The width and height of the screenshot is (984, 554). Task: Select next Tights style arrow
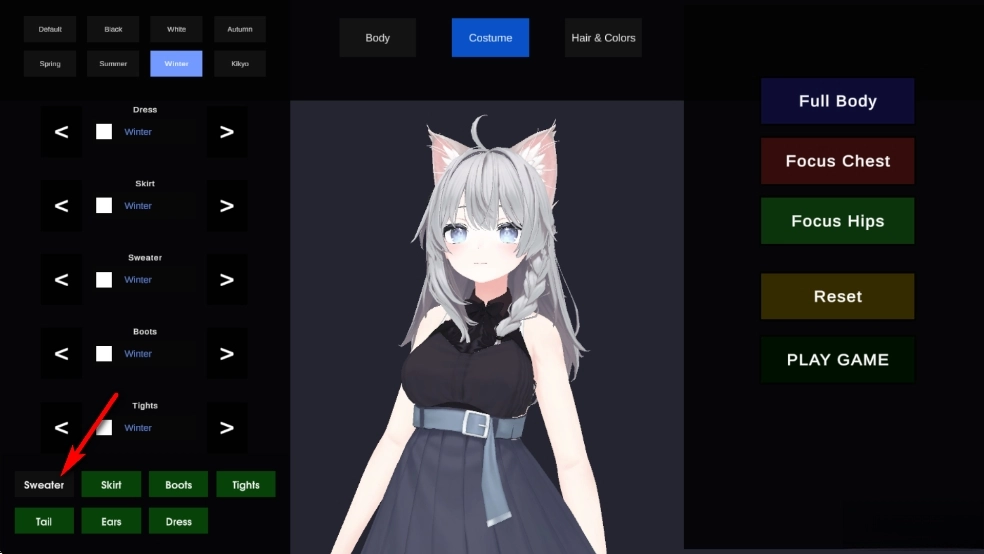tap(227, 428)
